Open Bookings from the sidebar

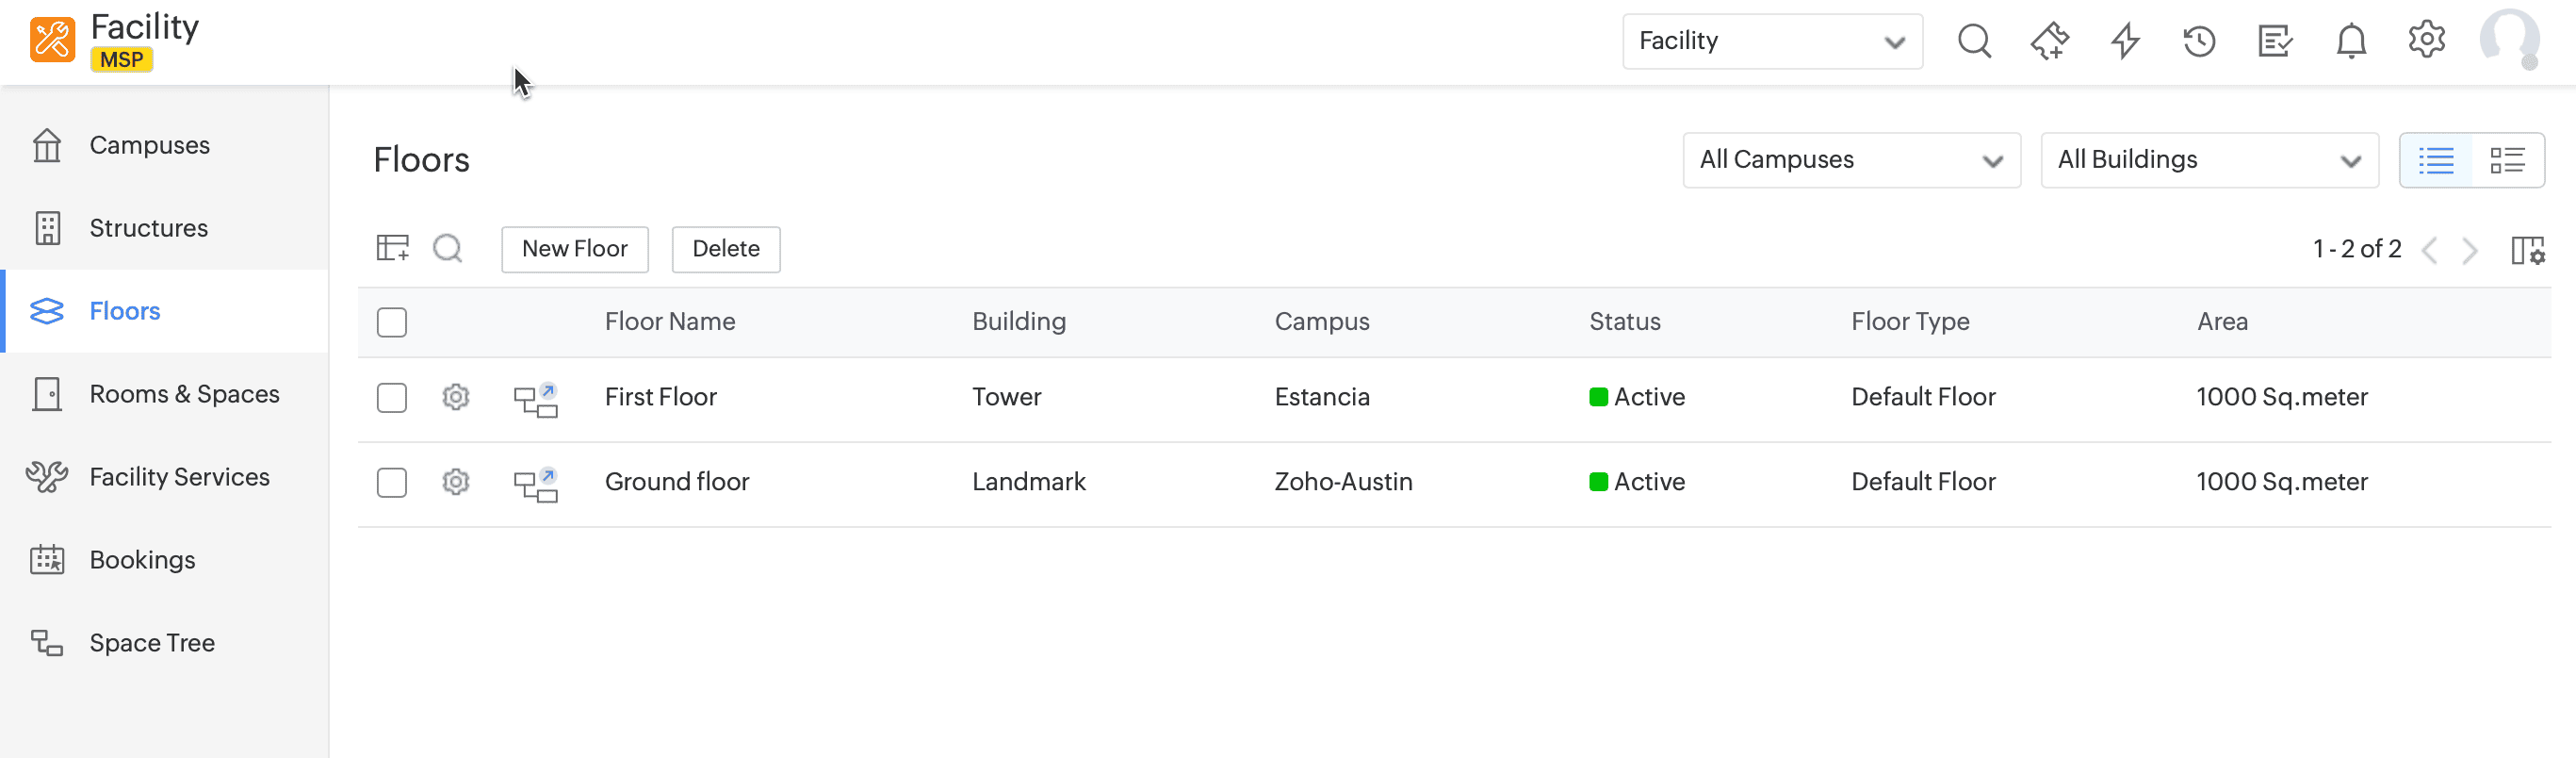(x=142, y=560)
